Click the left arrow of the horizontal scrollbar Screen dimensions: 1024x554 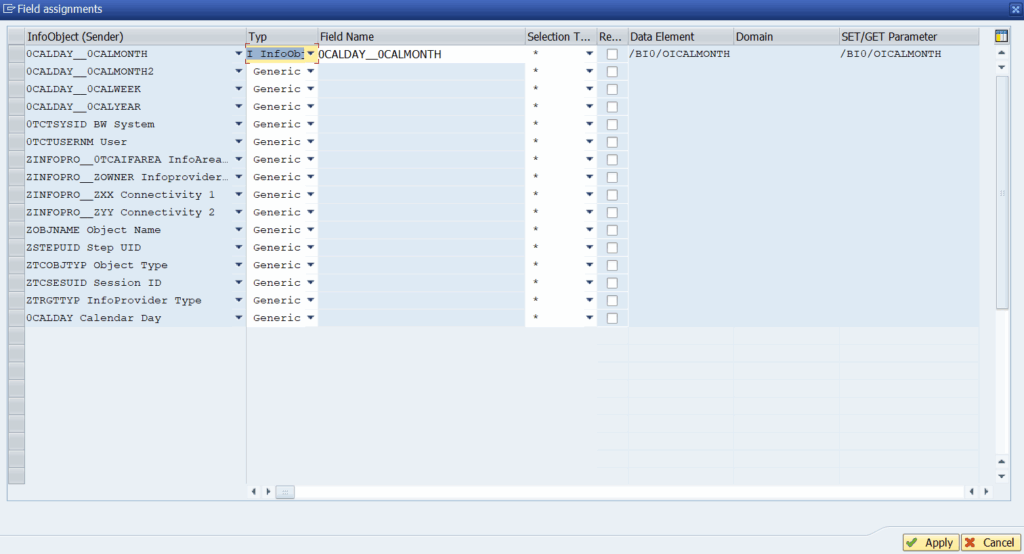(x=254, y=492)
